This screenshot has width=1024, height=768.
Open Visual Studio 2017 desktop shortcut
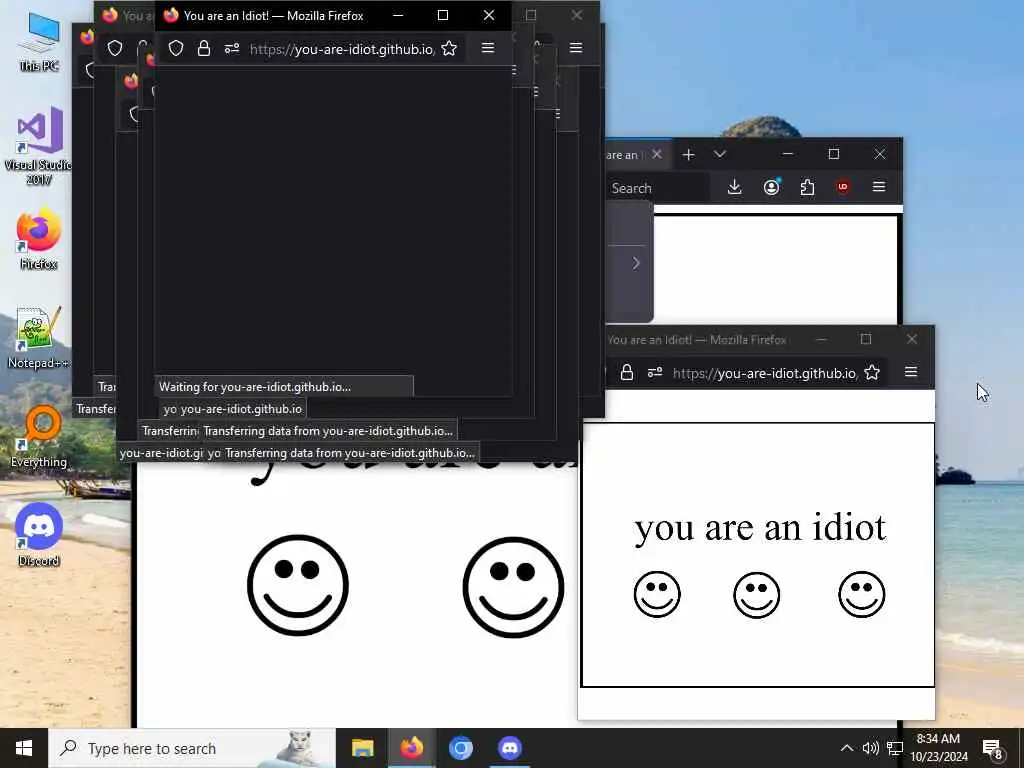[x=39, y=145]
